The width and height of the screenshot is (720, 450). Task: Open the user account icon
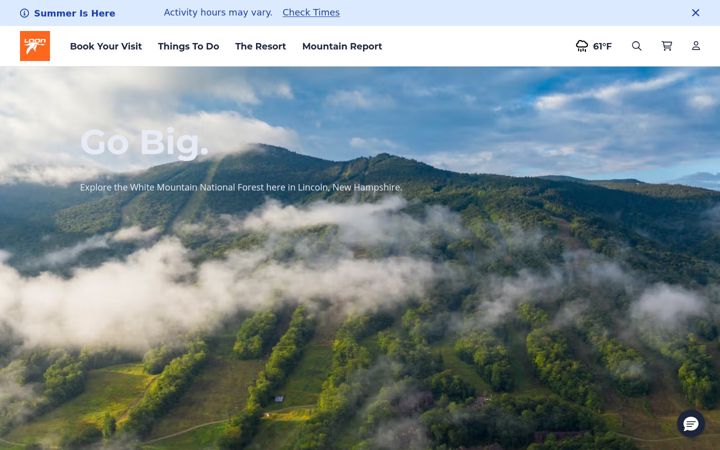(696, 46)
